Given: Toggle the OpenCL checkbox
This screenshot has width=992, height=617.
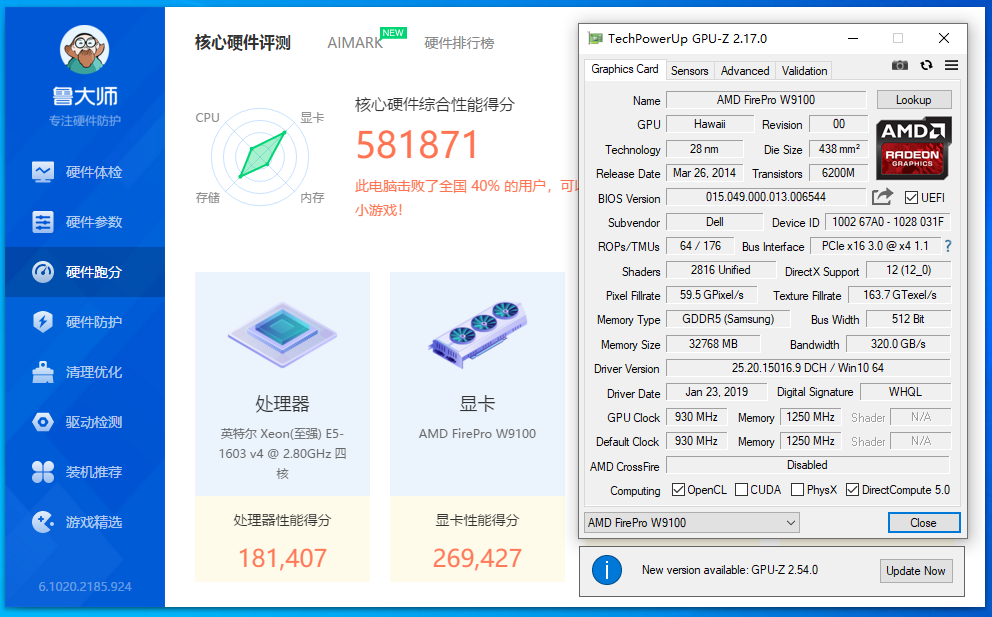Looking at the screenshot, I should (678, 490).
